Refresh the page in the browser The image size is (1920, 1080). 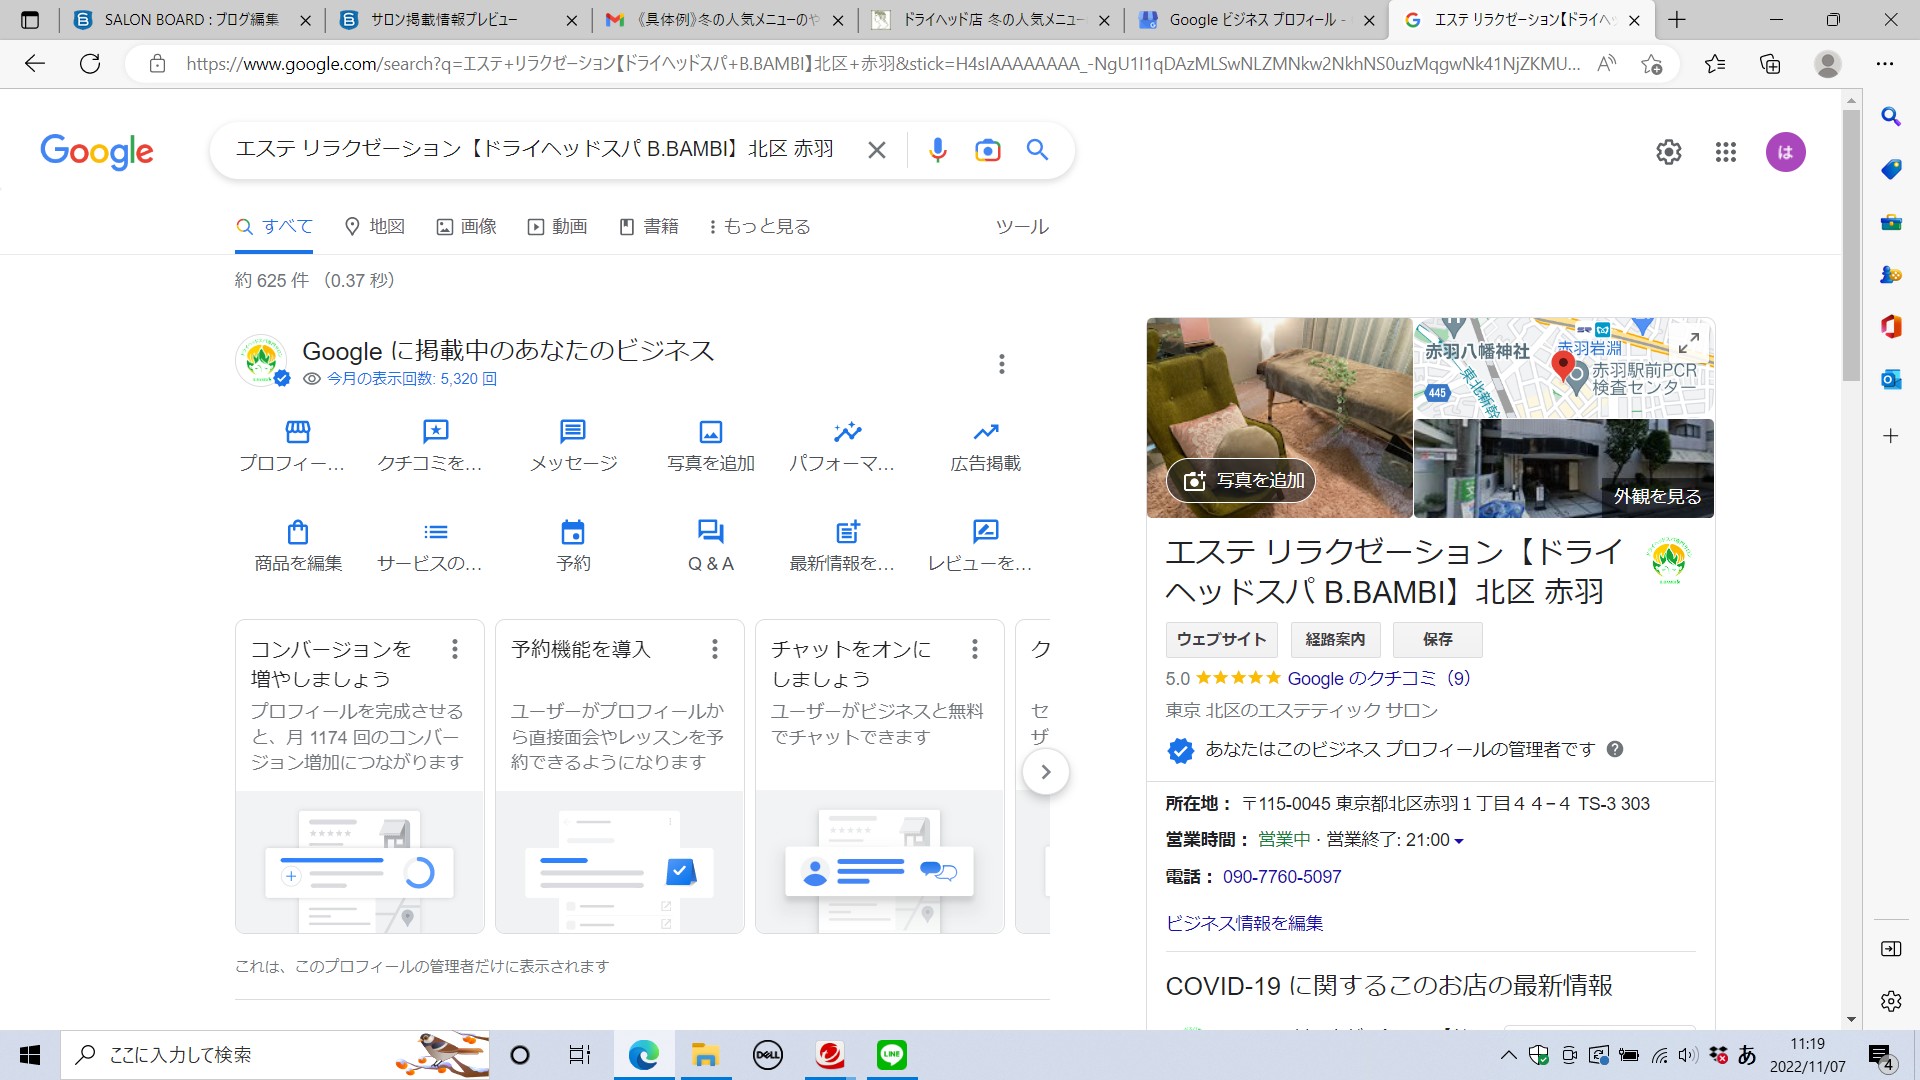click(90, 64)
